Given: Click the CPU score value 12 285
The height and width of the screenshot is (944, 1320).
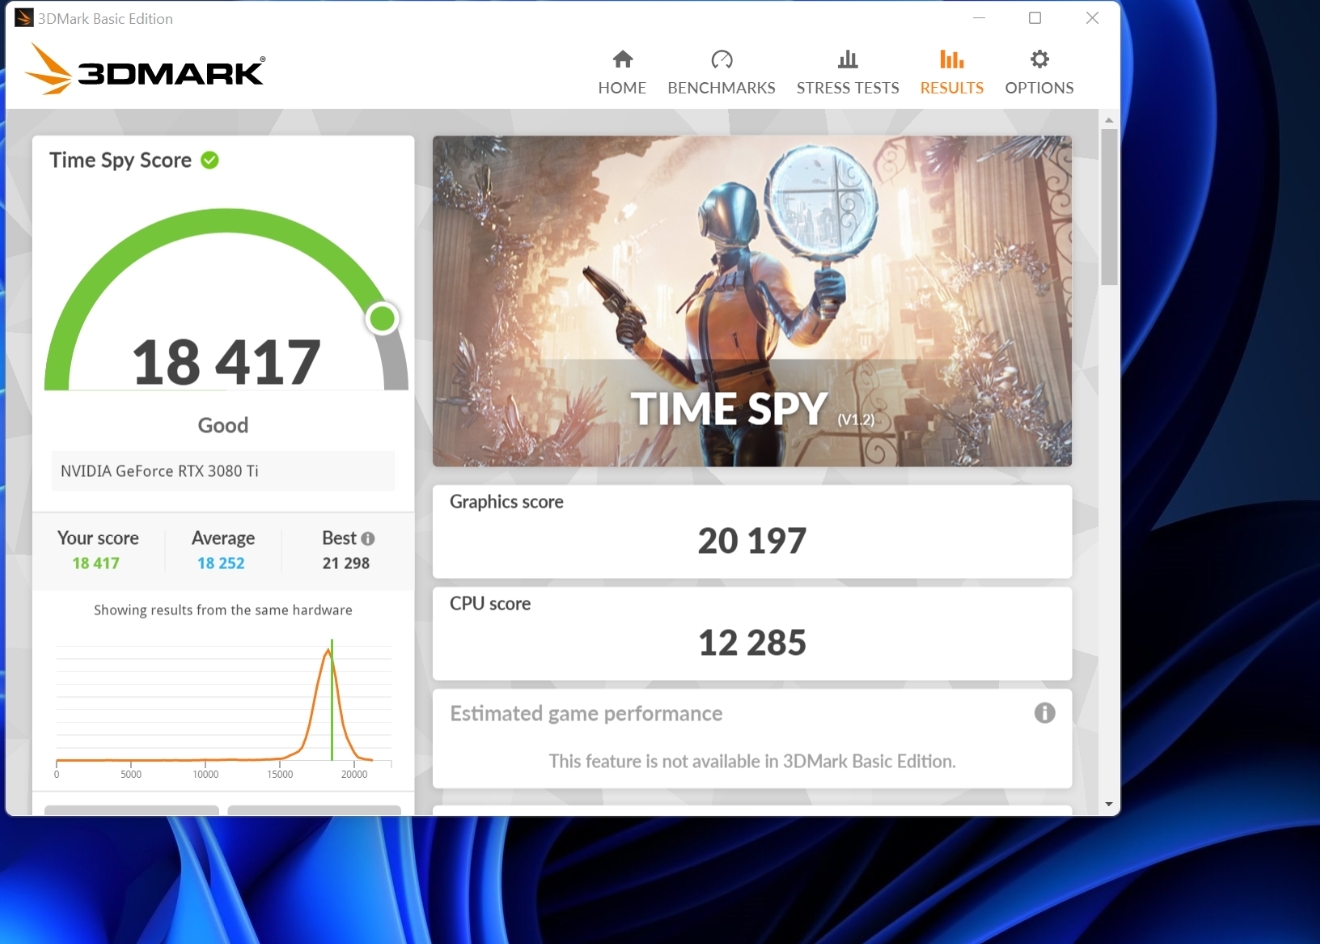Looking at the screenshot, I should click(752, 643).
